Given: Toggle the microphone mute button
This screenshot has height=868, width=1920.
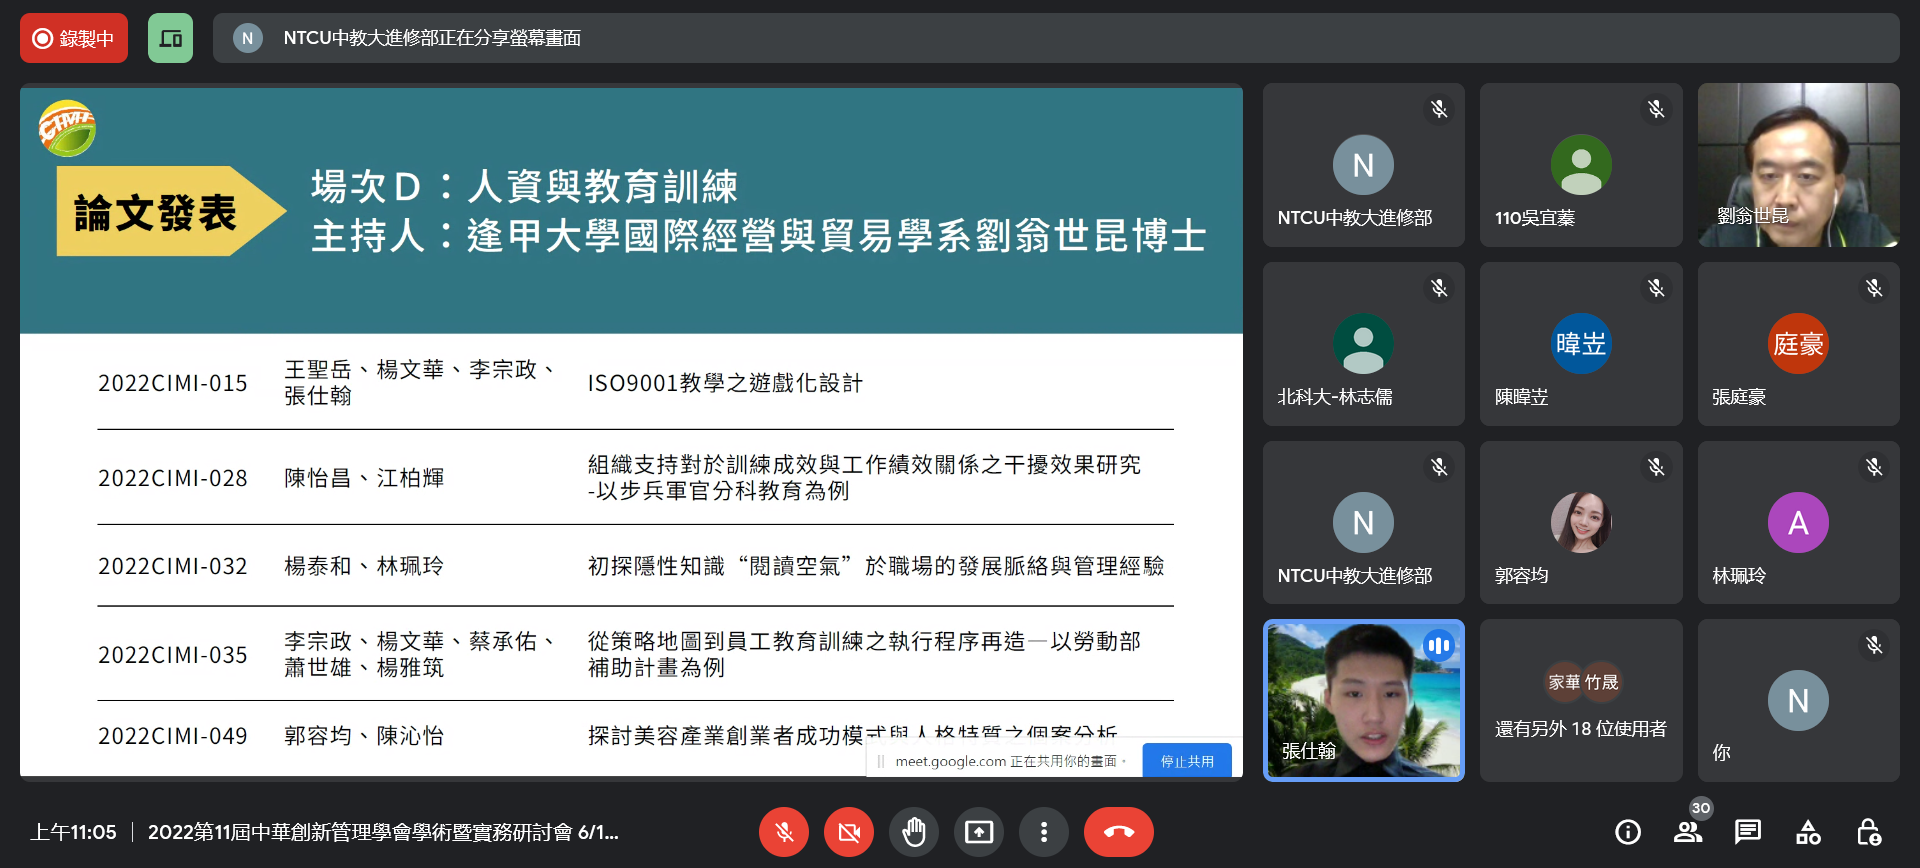Looking at the screenshot, I should pyautogui.click(x=784, y=832).
